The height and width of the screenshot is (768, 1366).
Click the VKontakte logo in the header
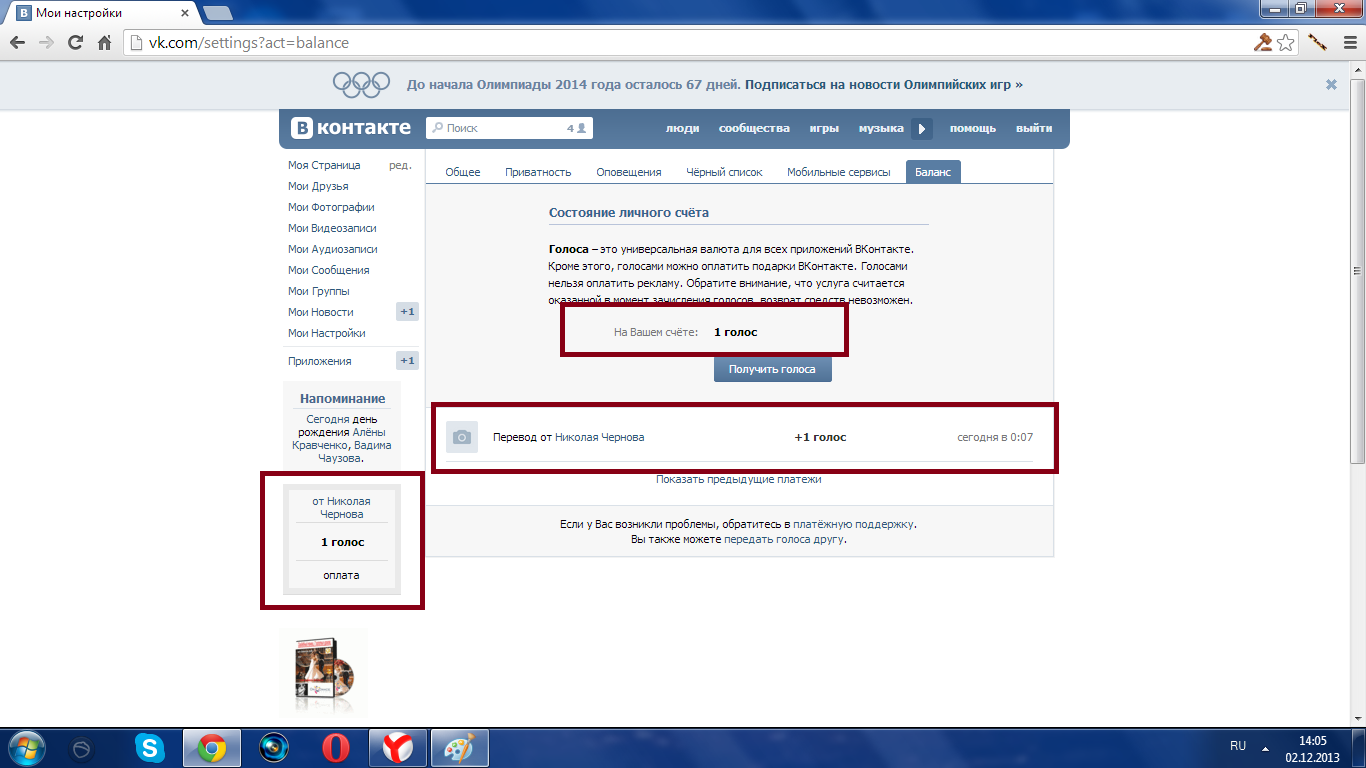(351, 128)
